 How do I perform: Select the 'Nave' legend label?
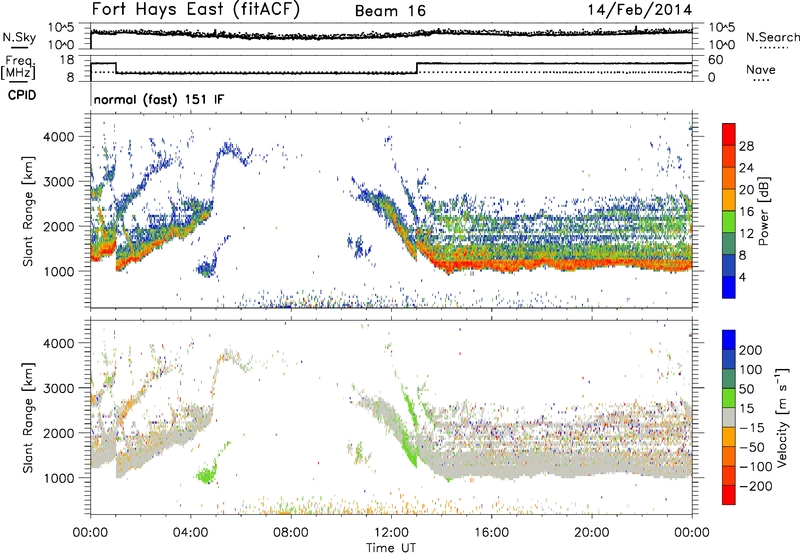click(x=761, y=69)
